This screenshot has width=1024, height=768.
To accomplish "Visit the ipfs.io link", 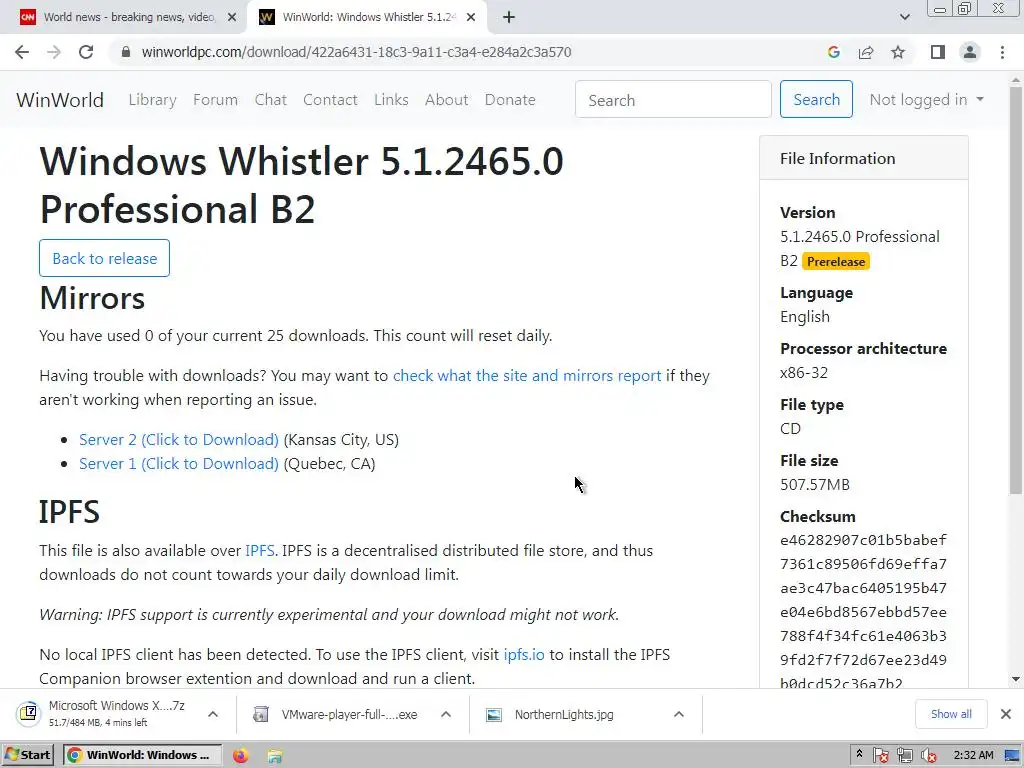I will pyautogui.click(x=524, y=654).
